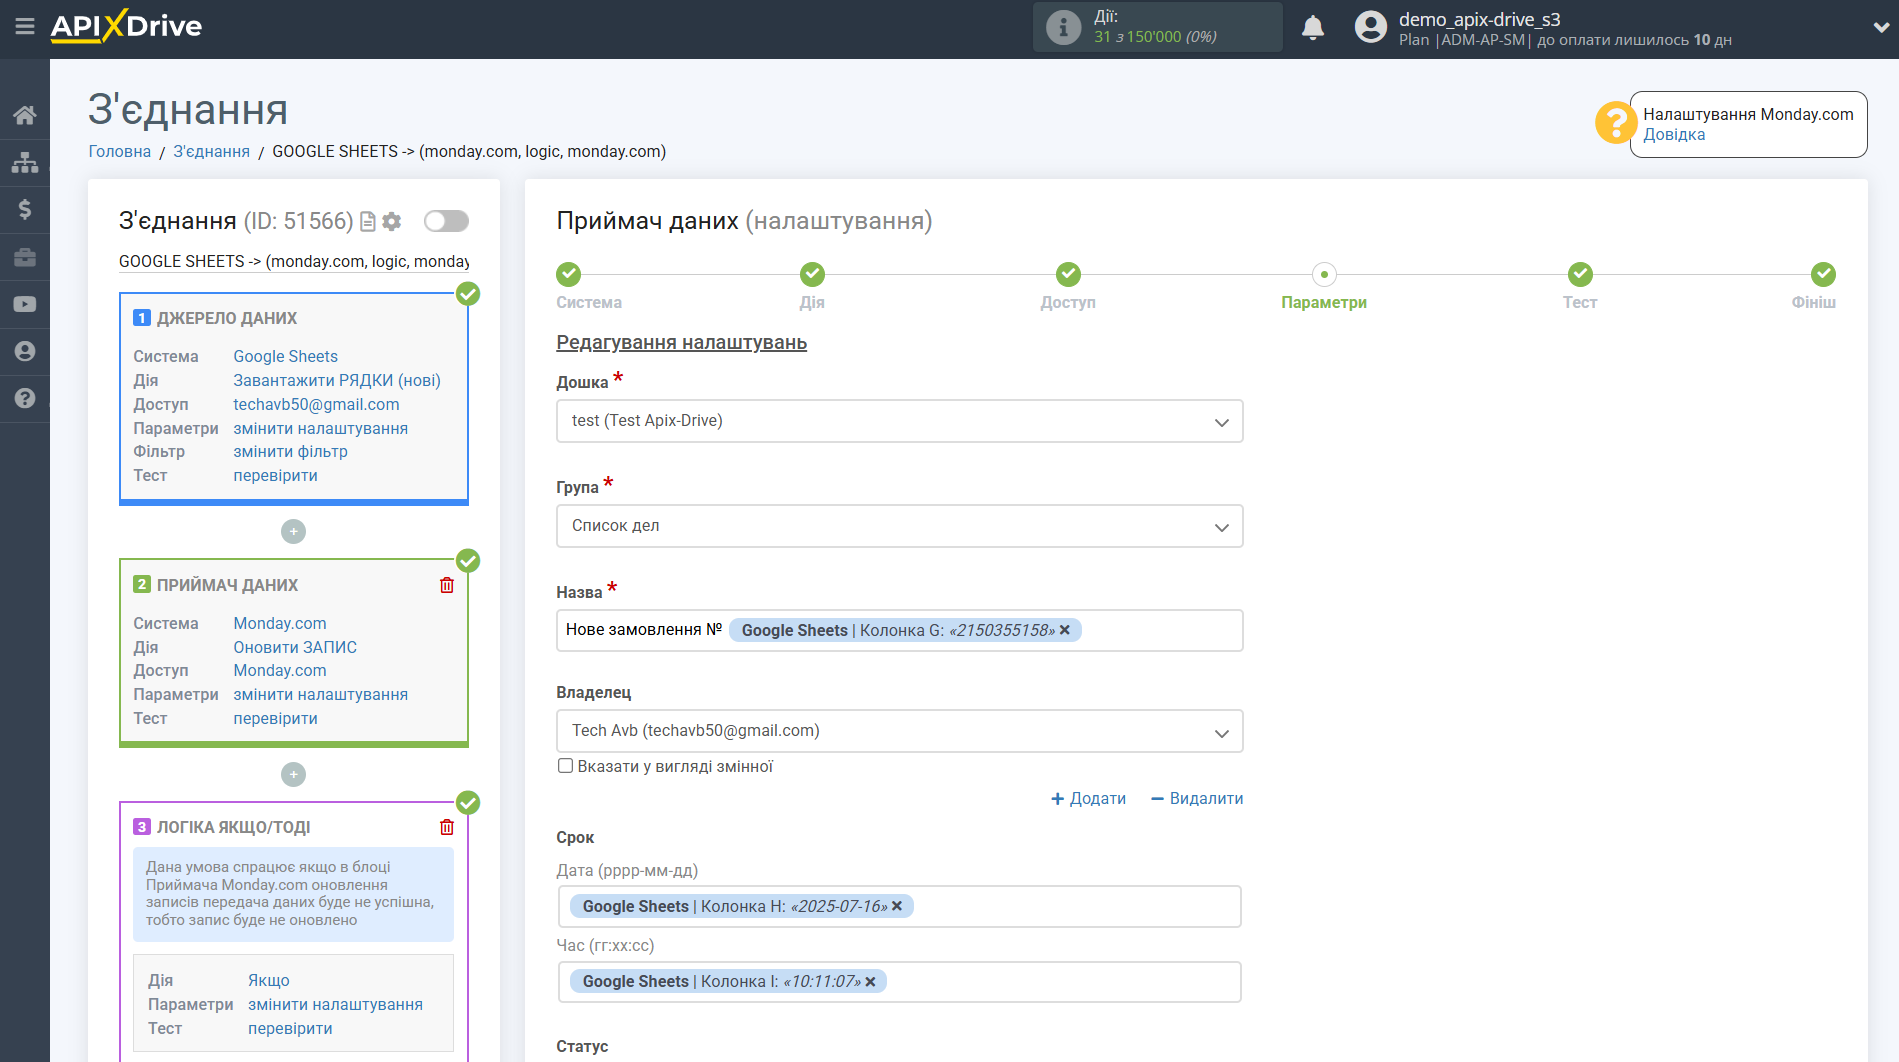1899x1062 pixels.
Task: Toggle the connection on/off switch
Action: click(x=446, y=221)
